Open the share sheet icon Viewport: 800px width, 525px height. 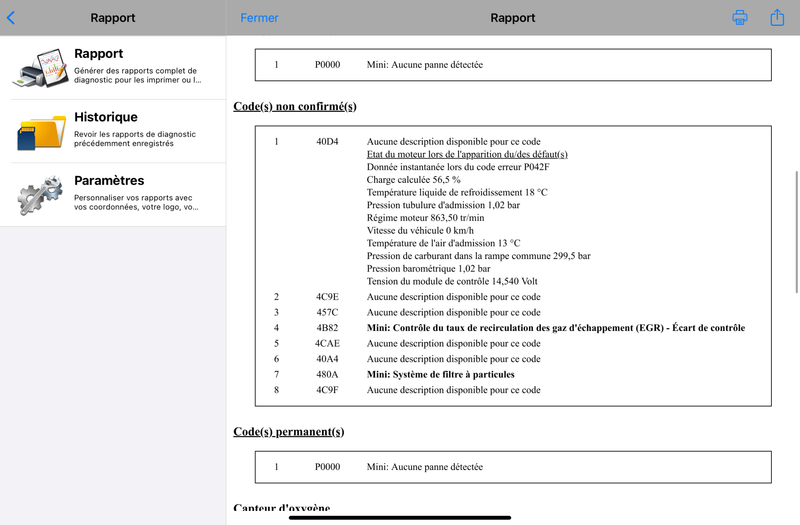coord(777,17)
